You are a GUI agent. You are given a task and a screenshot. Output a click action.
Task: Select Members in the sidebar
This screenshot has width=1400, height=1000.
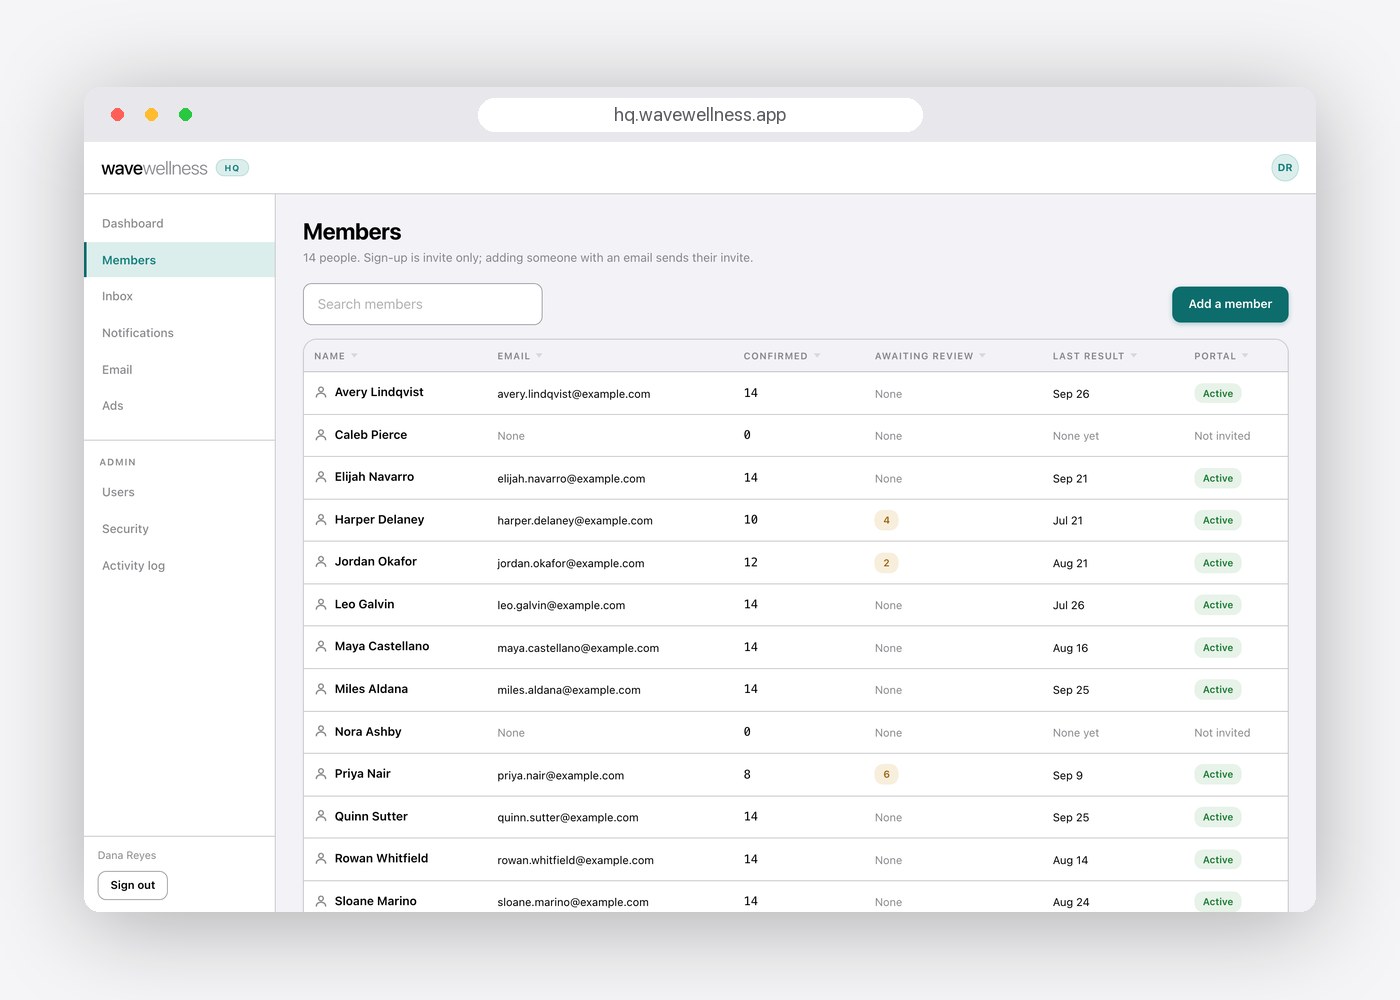click(180, 260)
